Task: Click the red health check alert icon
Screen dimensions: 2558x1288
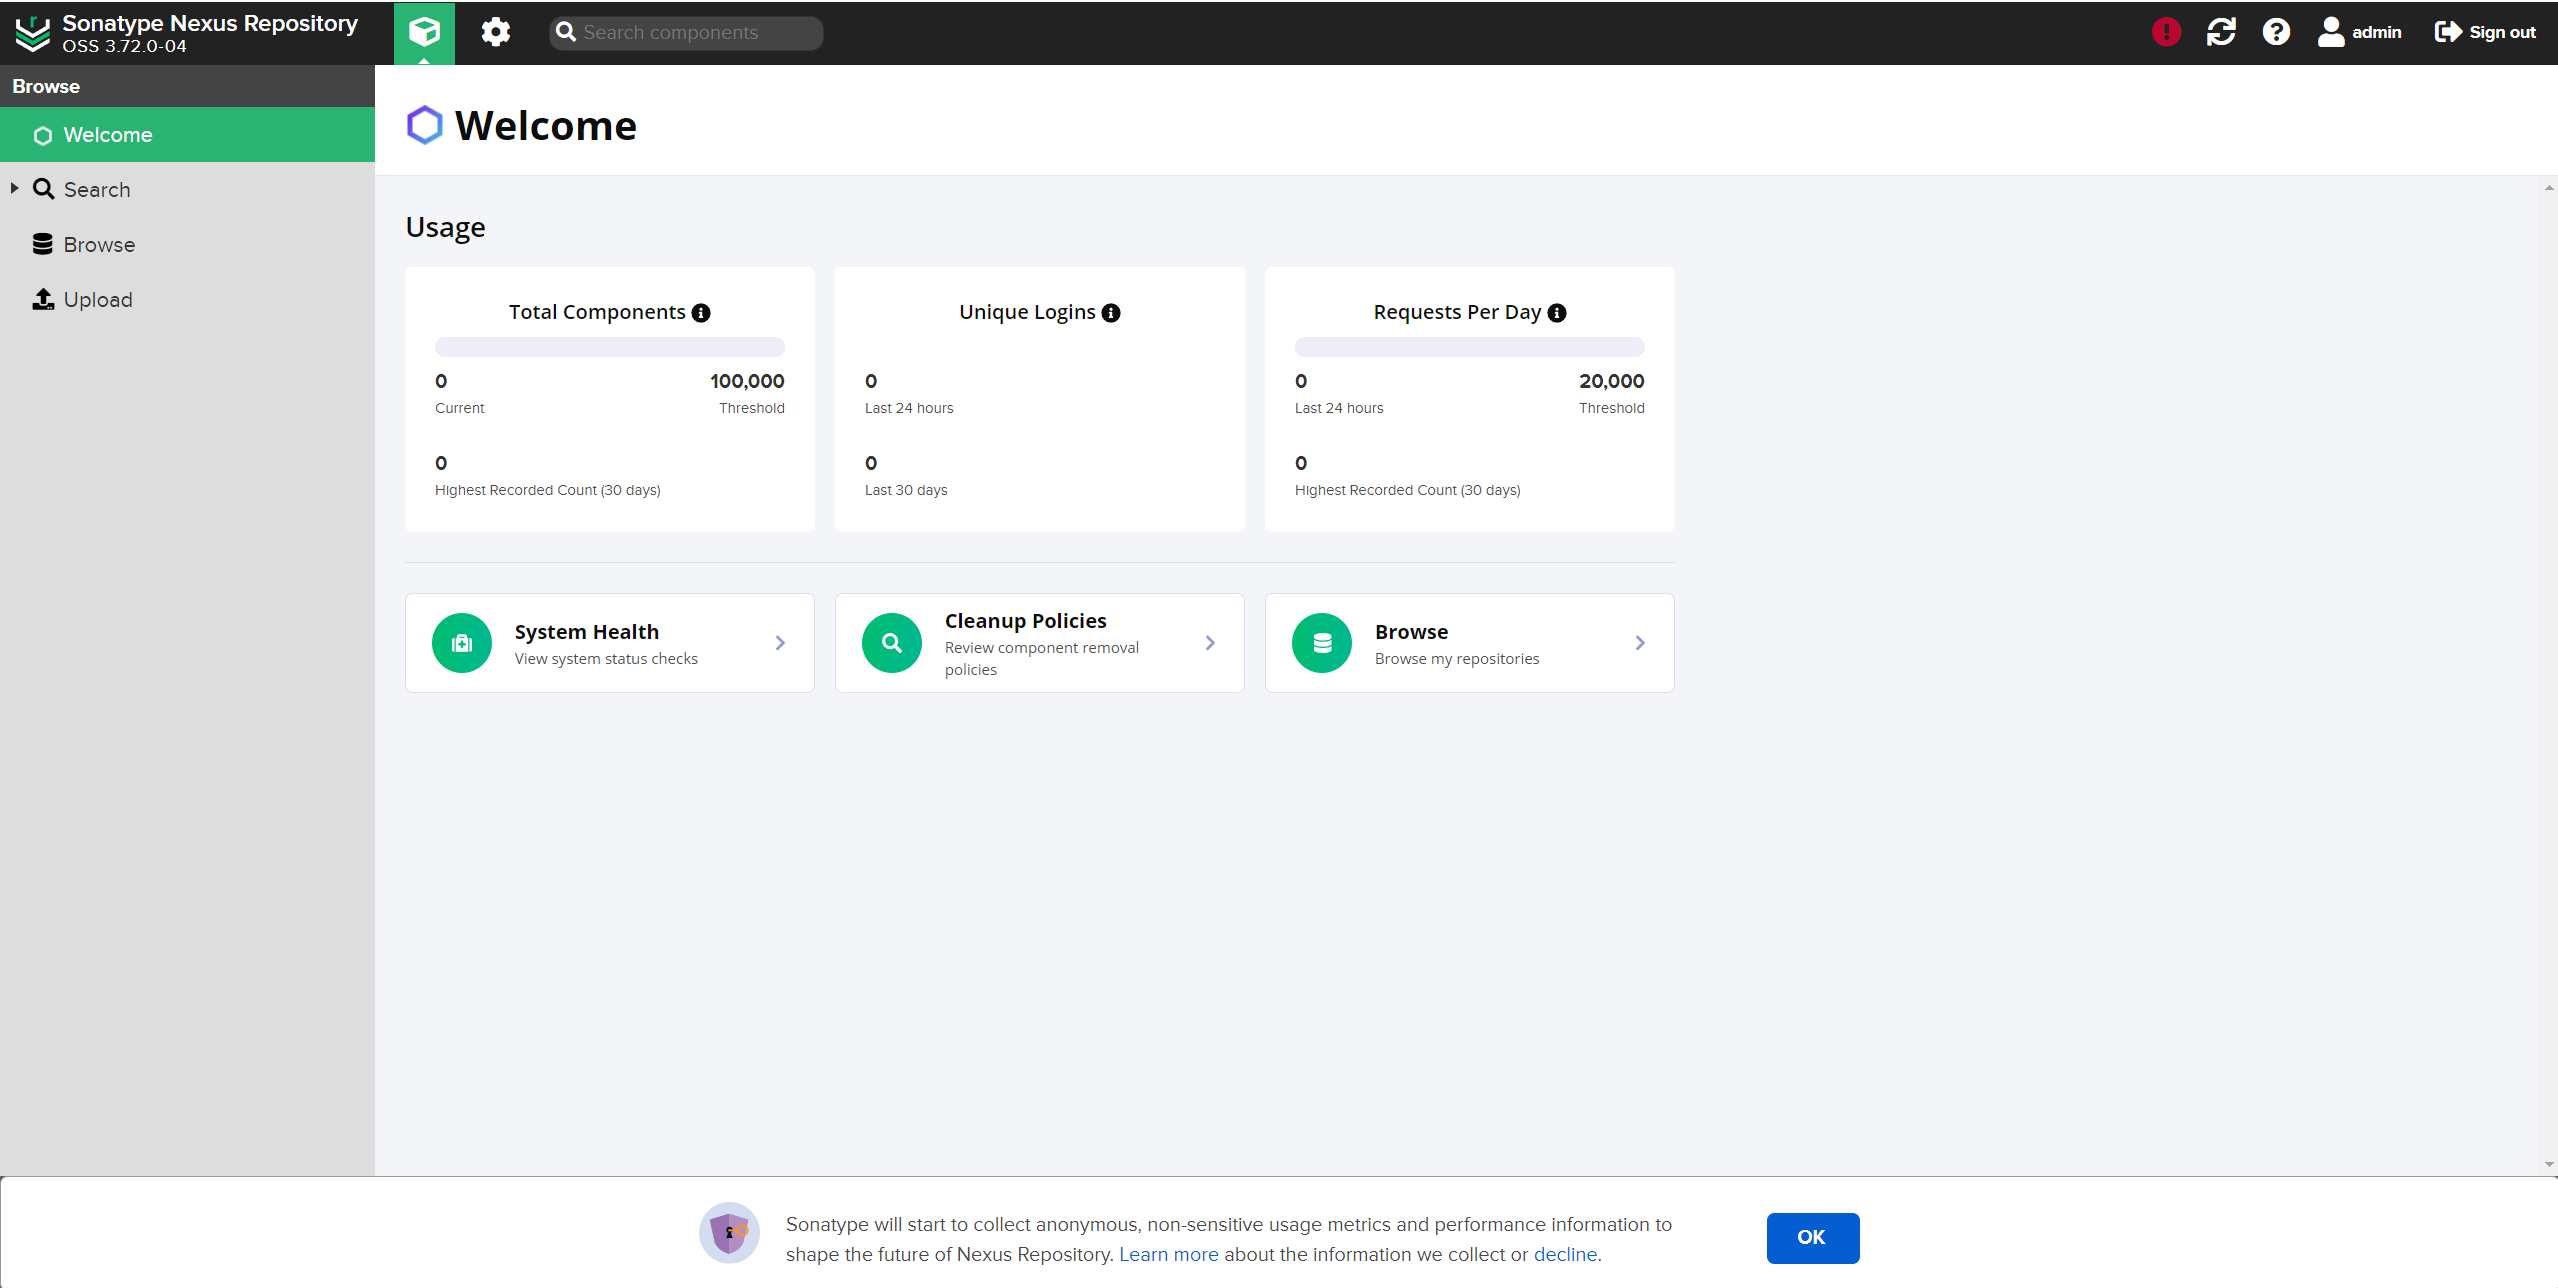Action: [x=2166, y=32]
